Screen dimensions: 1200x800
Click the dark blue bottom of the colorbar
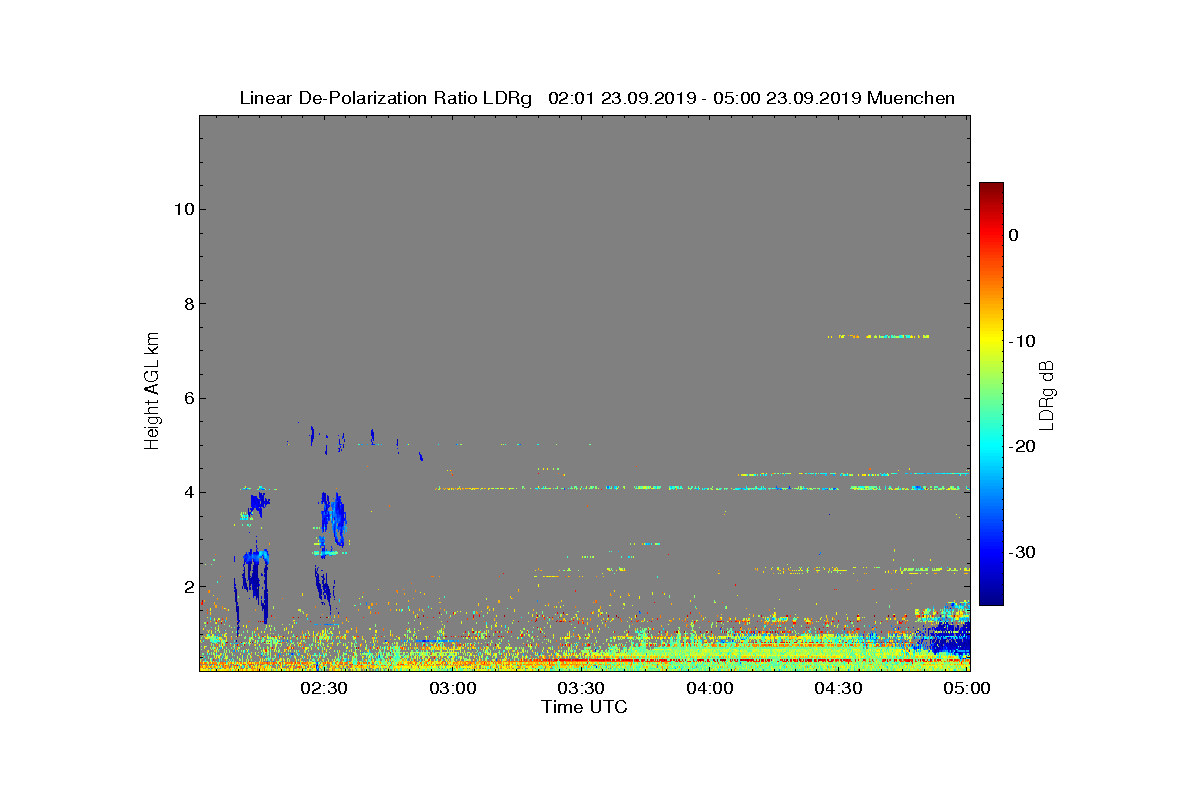tap(991, 597)
